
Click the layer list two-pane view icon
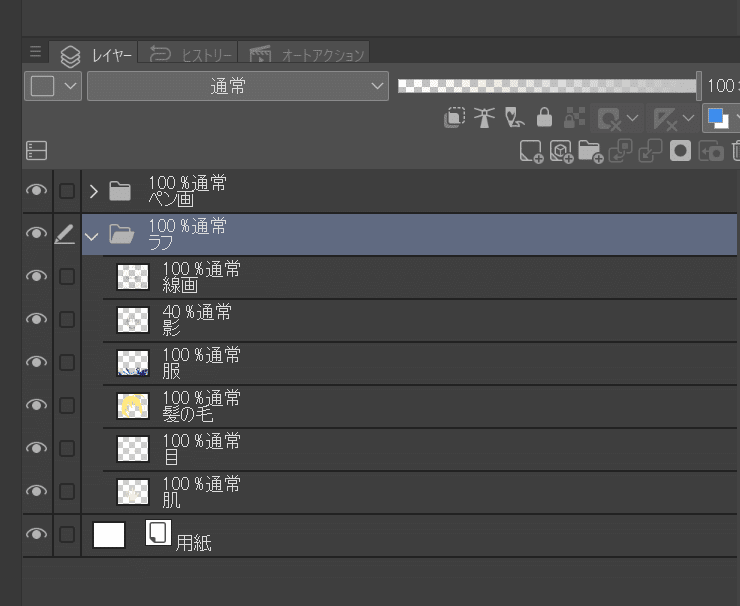point(36,151)
